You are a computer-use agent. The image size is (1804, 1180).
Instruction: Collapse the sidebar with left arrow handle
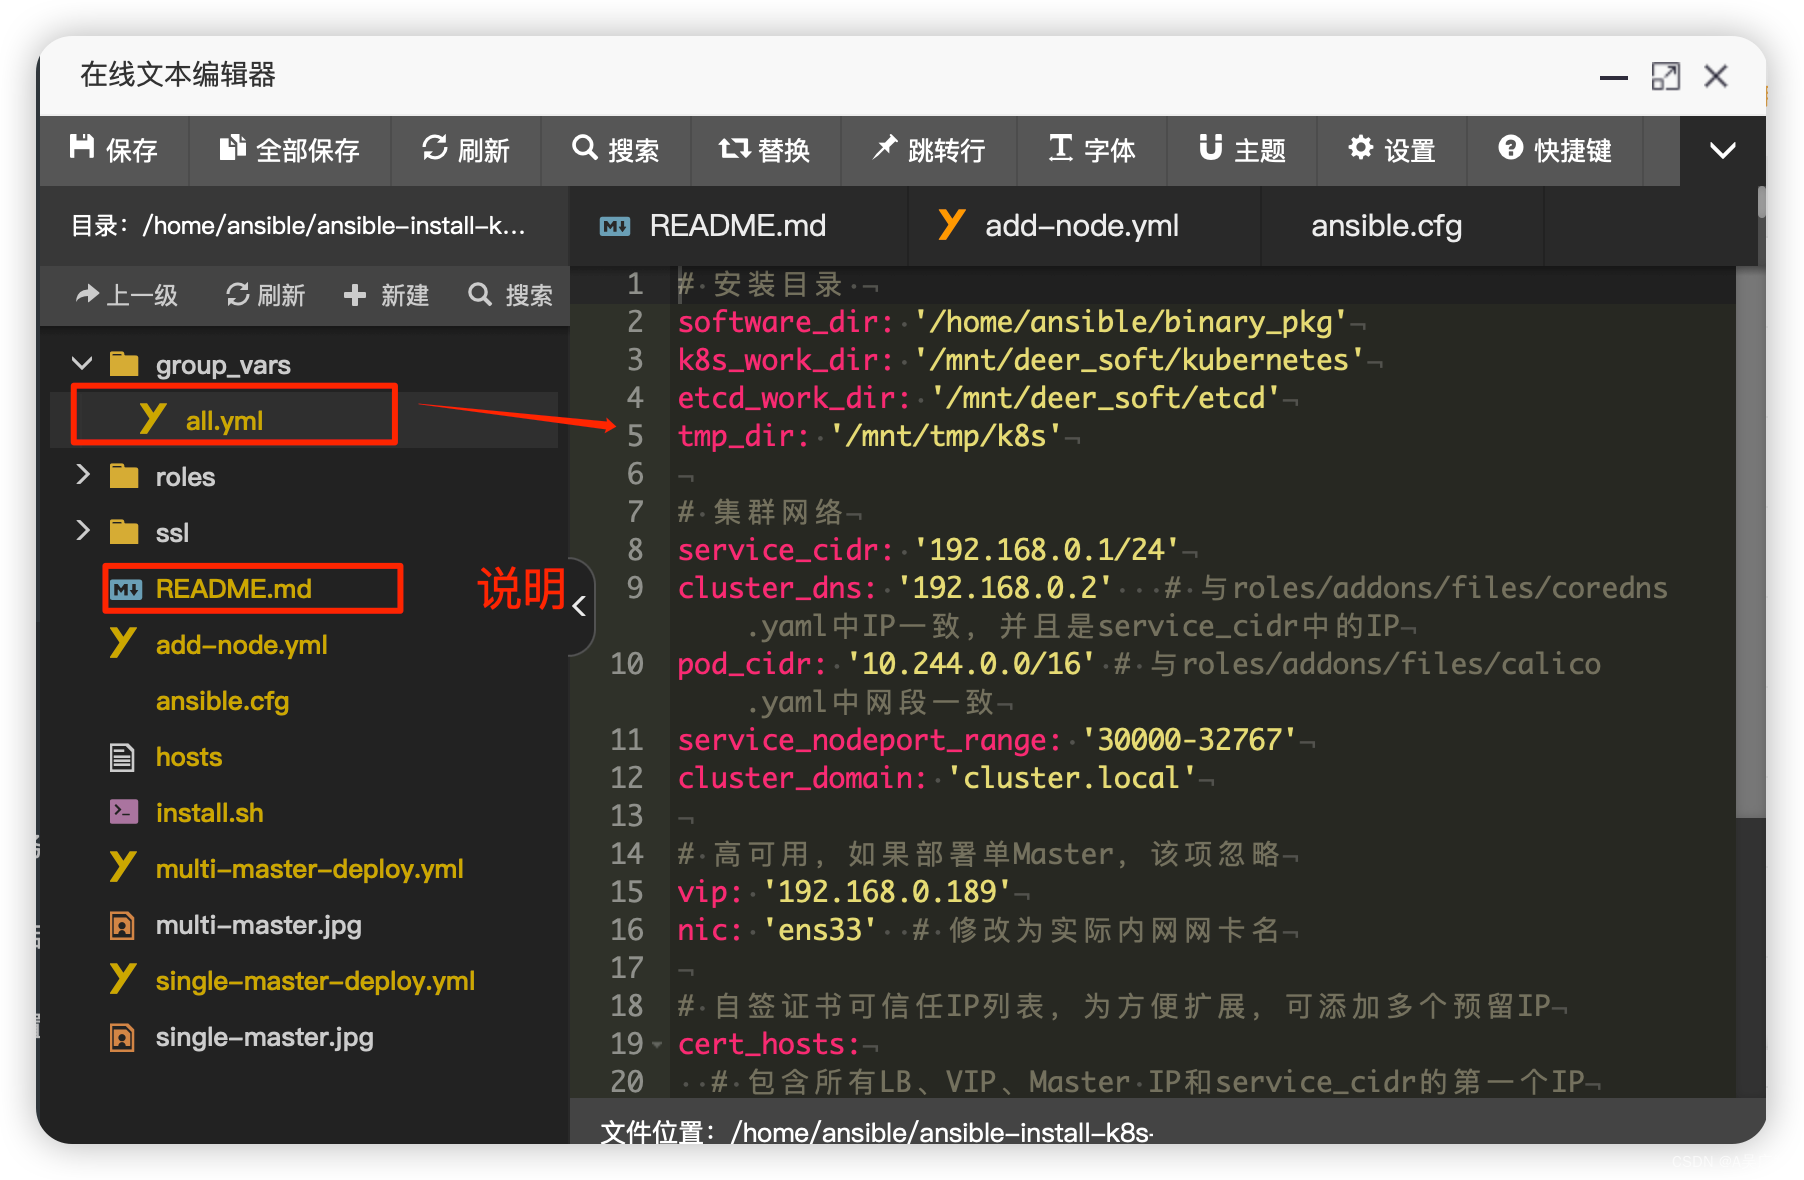(579, 606)
